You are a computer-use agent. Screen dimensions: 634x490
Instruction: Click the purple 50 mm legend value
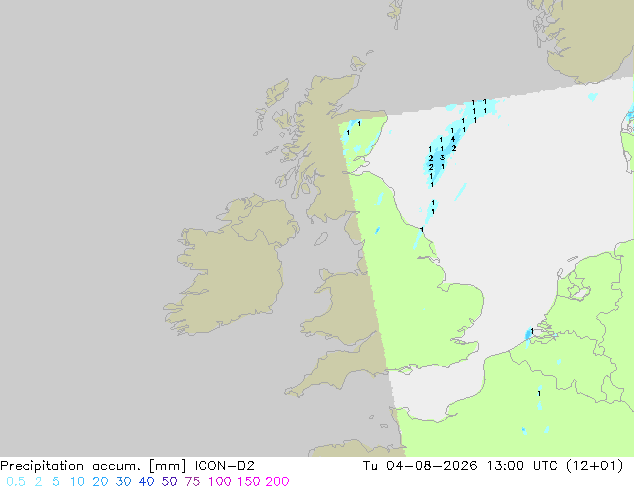pos(169,482)
